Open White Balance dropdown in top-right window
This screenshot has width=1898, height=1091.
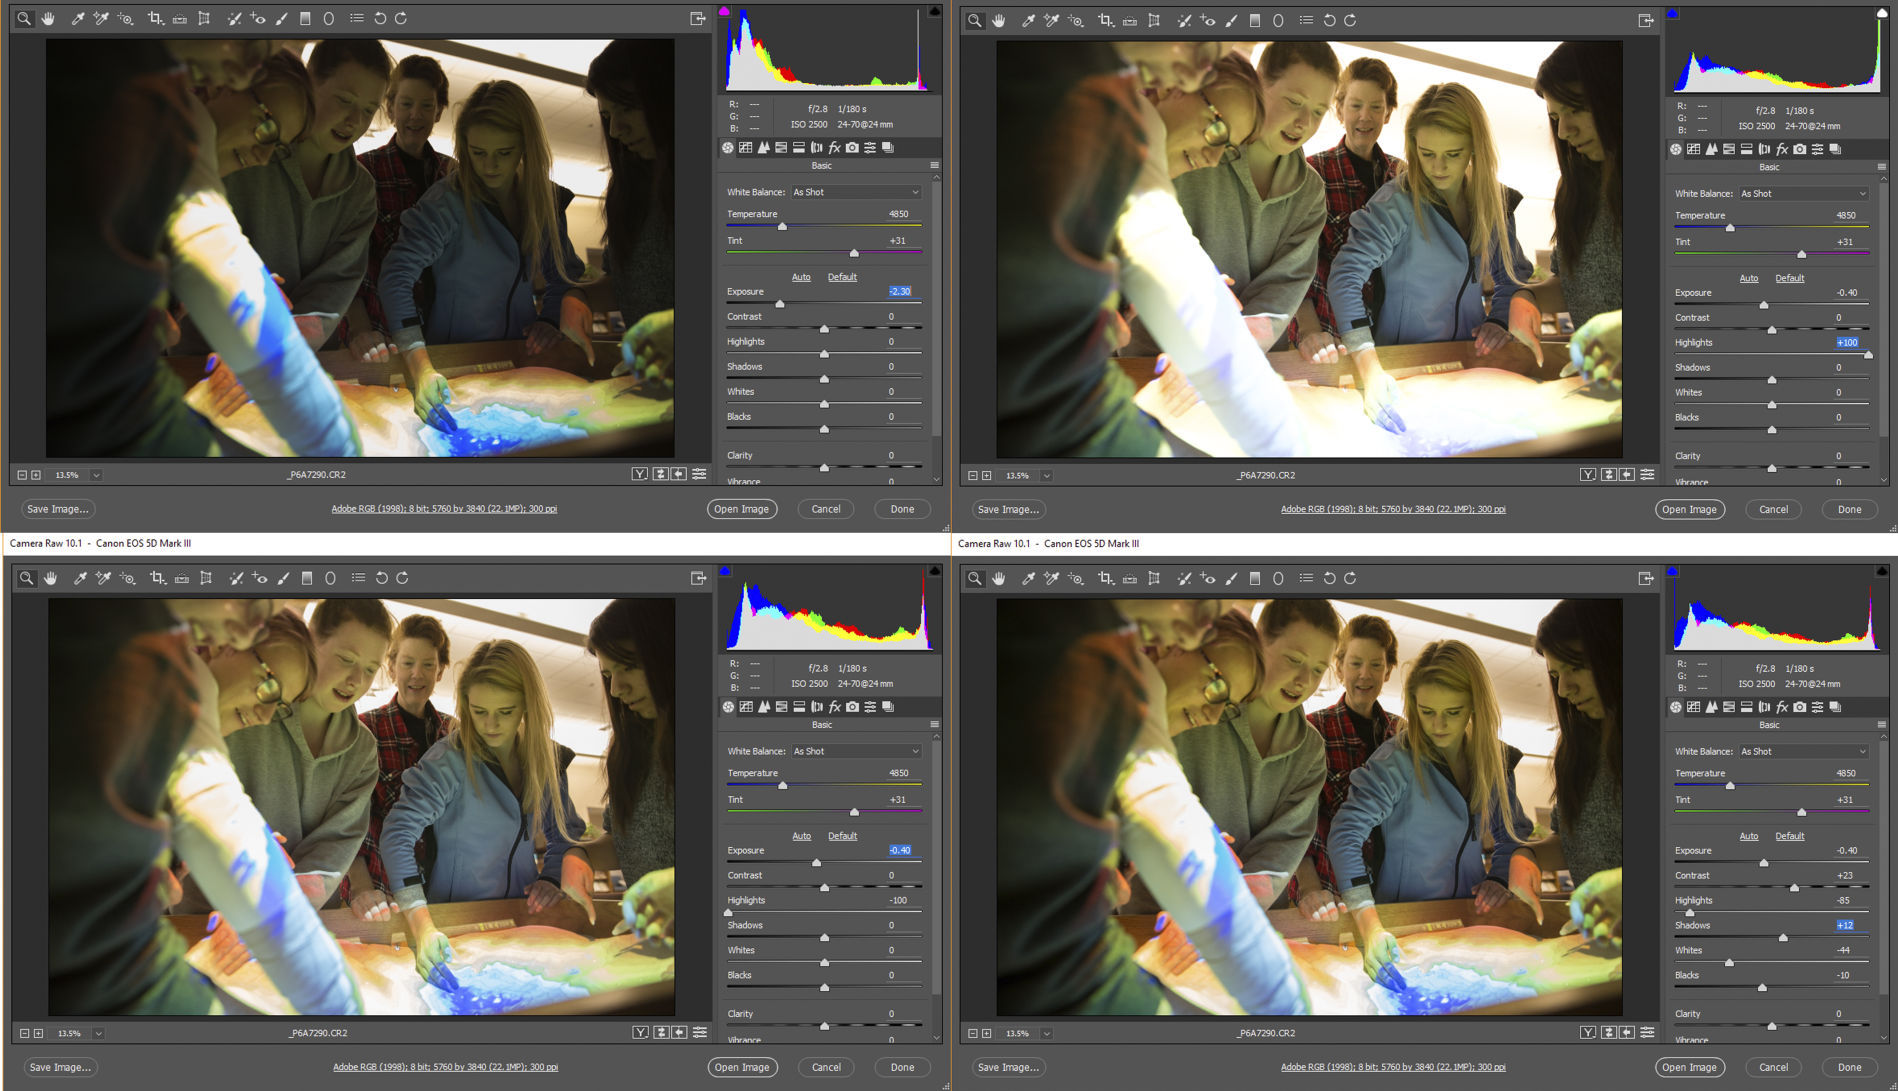[x=1804, y=194]
